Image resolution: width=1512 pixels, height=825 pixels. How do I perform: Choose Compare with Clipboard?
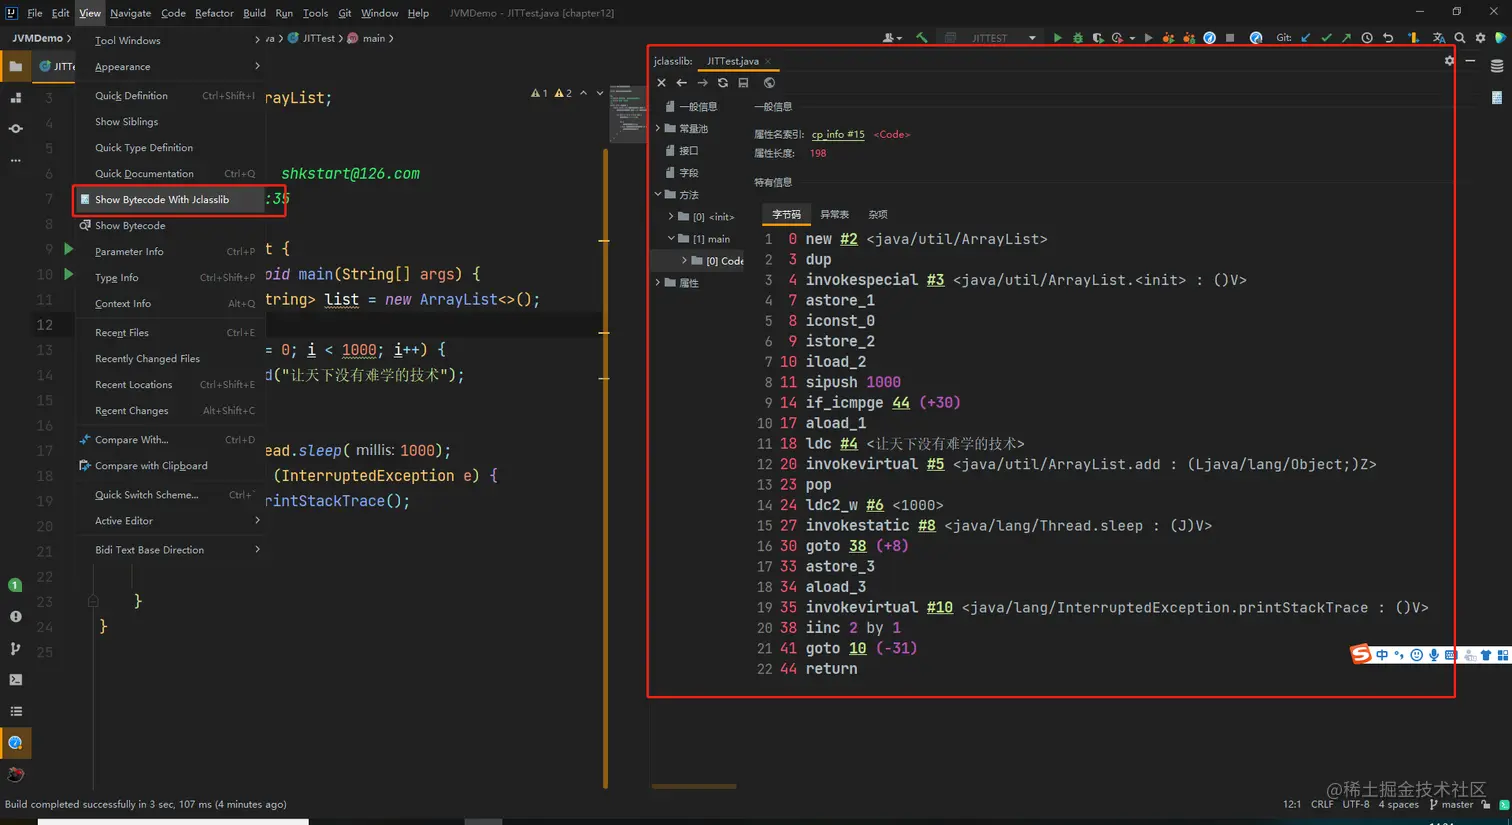click(171, 466)
